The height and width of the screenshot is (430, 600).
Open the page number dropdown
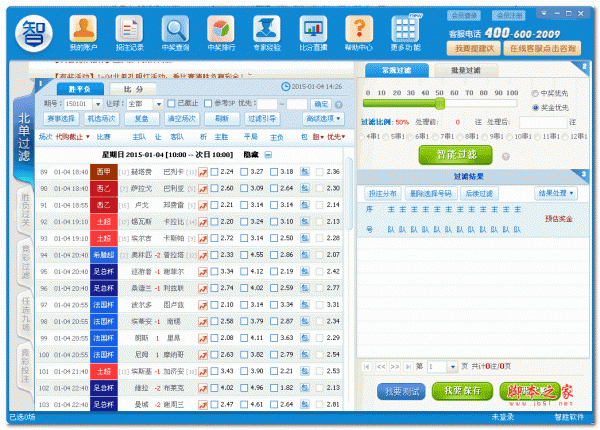[453, 366]
